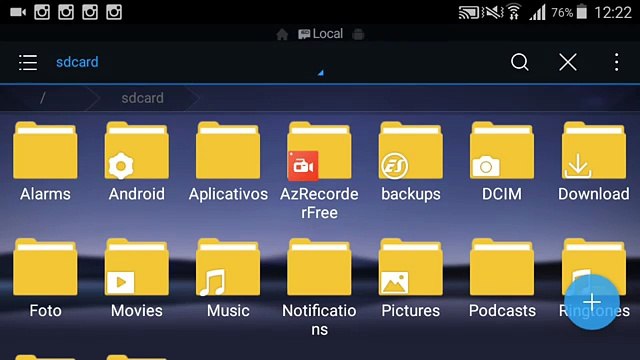Open the hamburger navigation menu
The image size is (640, 360).
coord(28,62)
